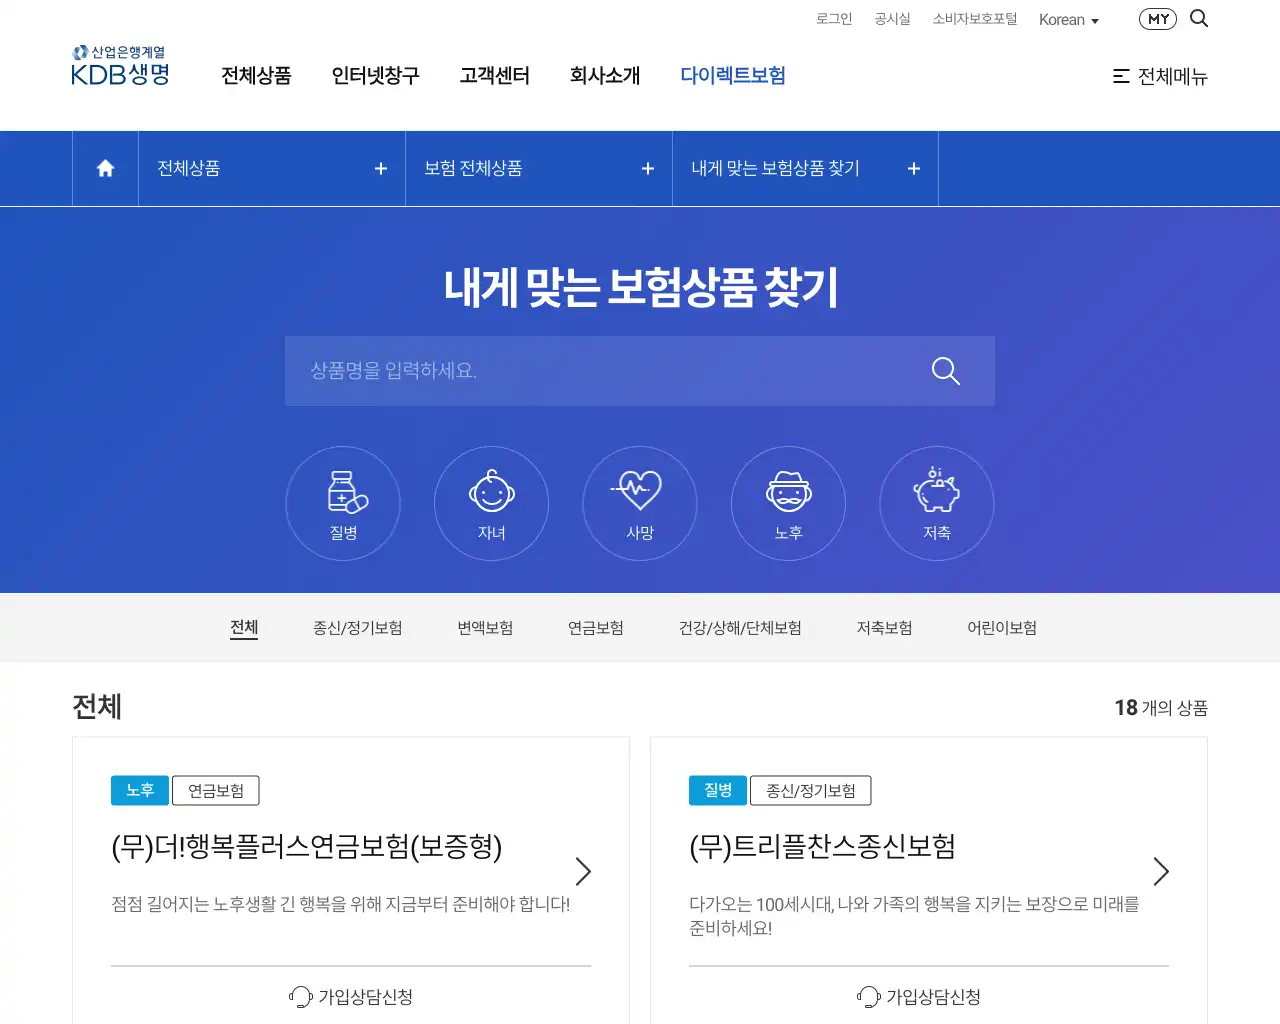Open the 다이렉트보험 navigation menu
The image size is (1280, 1024).
tap(733, 75)
